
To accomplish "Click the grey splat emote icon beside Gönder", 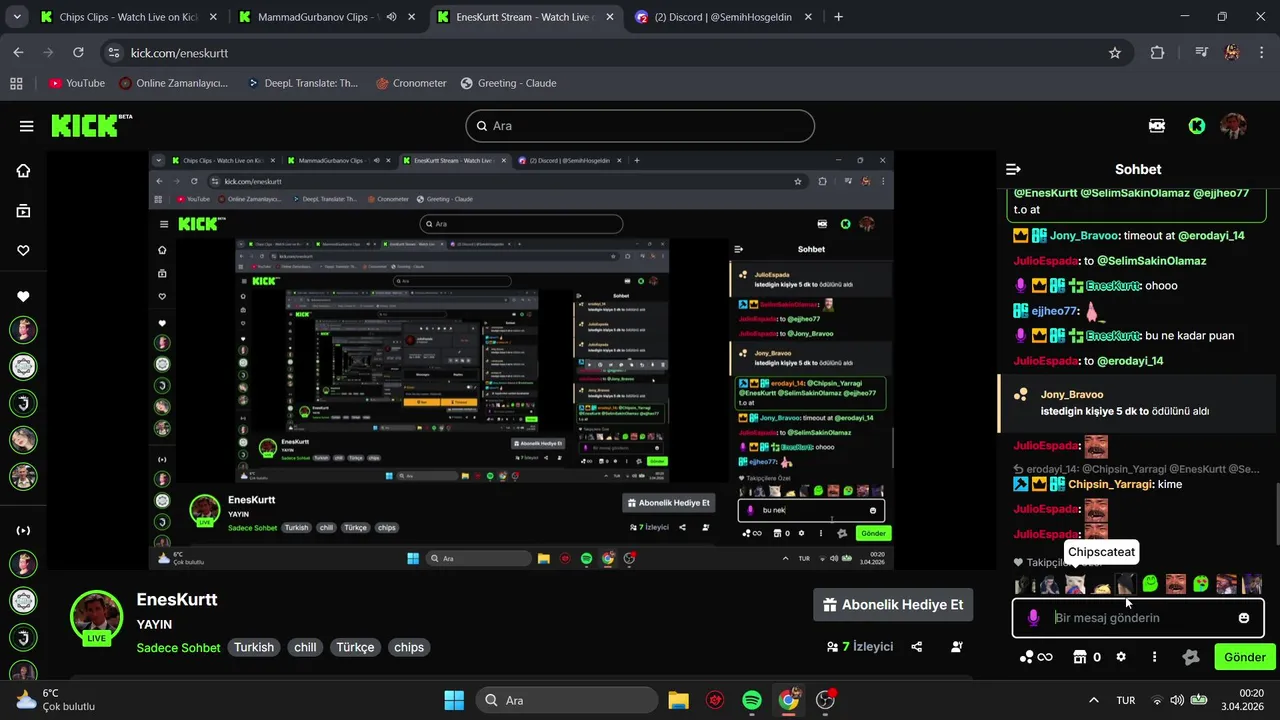I will click(x=1190, y=657).
